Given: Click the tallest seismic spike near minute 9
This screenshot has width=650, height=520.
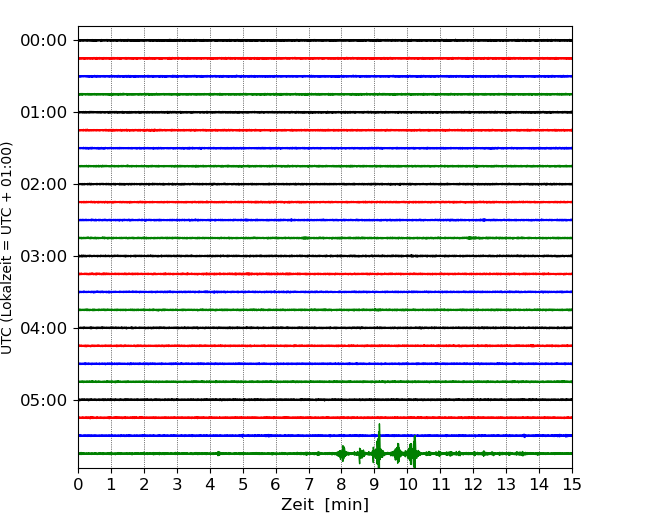Looking at the screenshot, I should [378, 446].
